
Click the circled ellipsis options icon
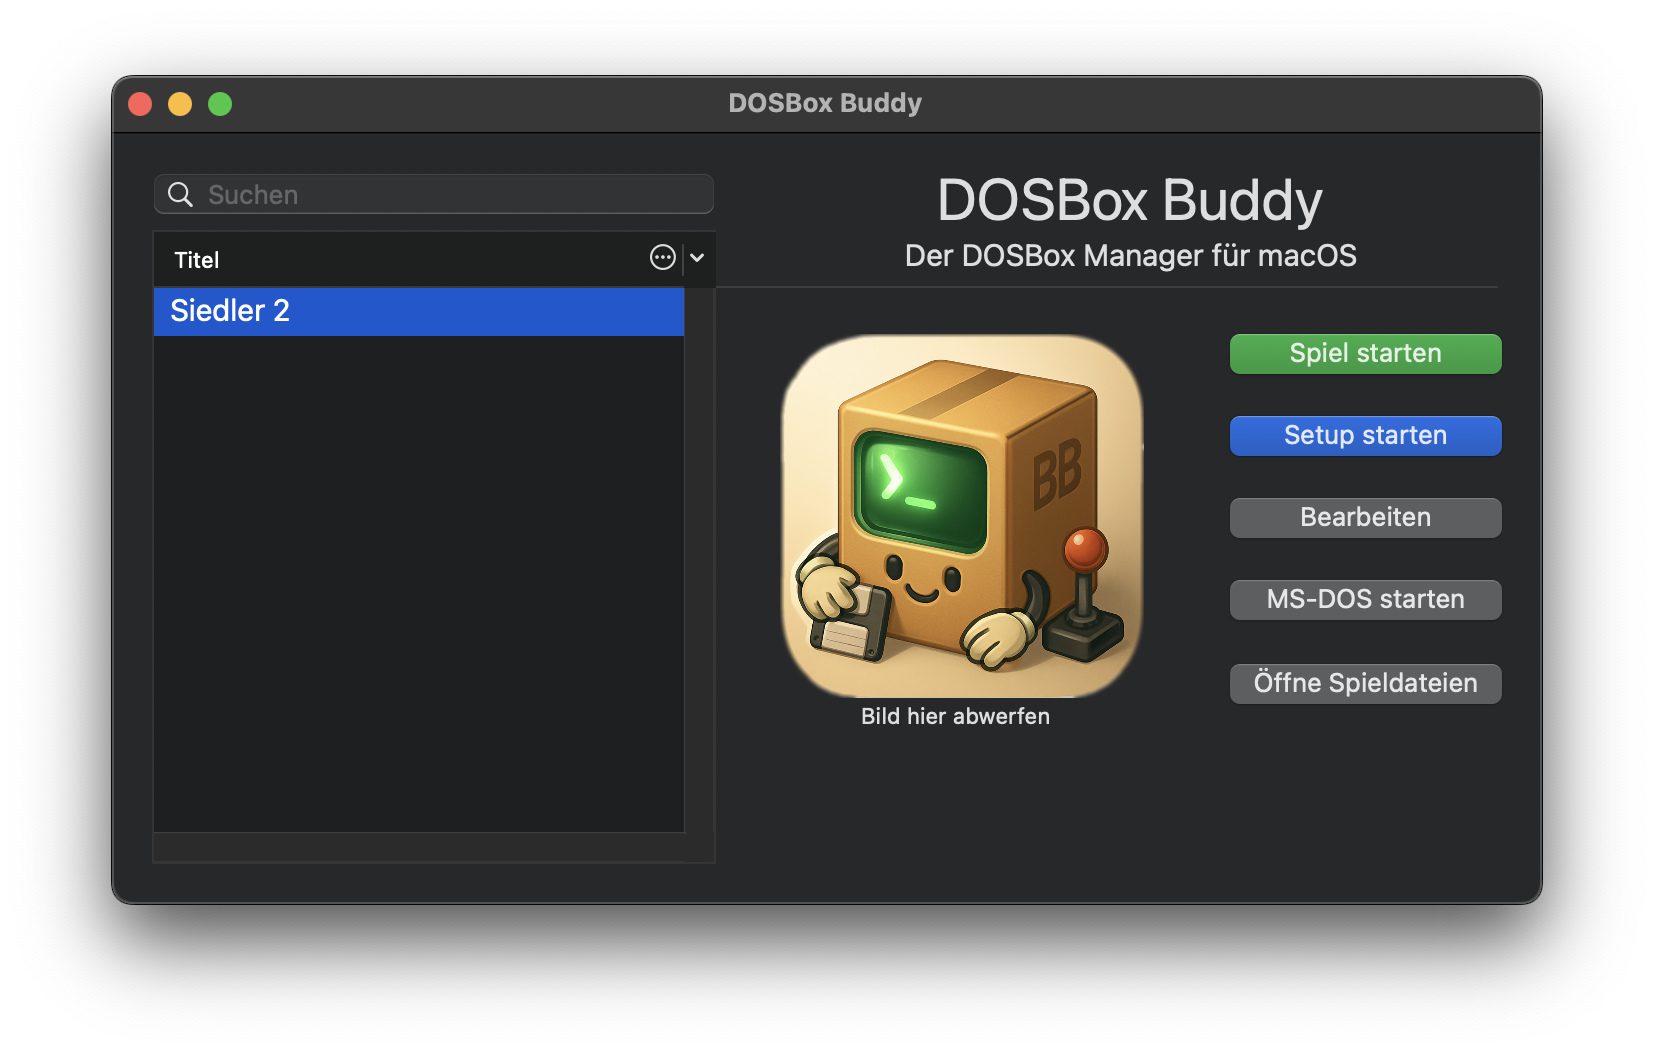(662, 258)
